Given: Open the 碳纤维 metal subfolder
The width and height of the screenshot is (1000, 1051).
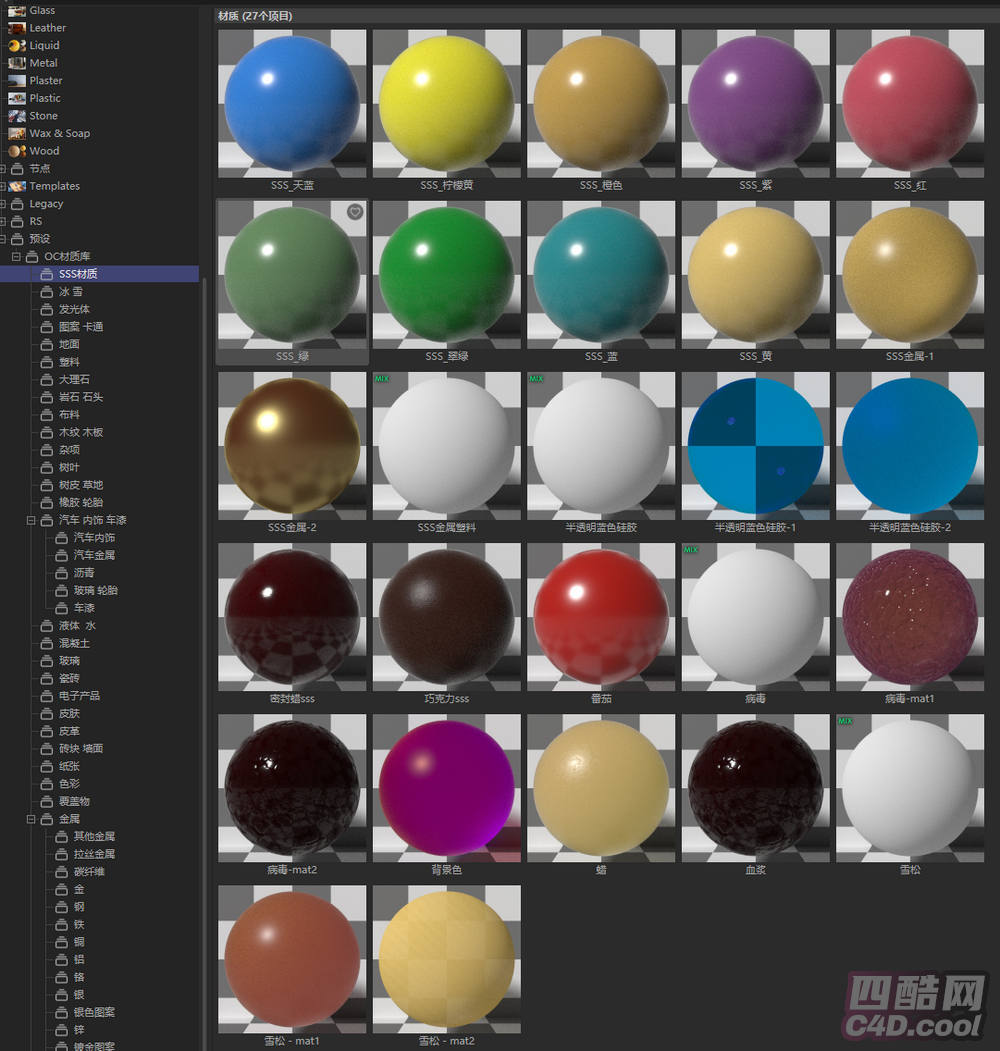Looking at the screenshot, I should pyautogui.click(x=88, y=872).
